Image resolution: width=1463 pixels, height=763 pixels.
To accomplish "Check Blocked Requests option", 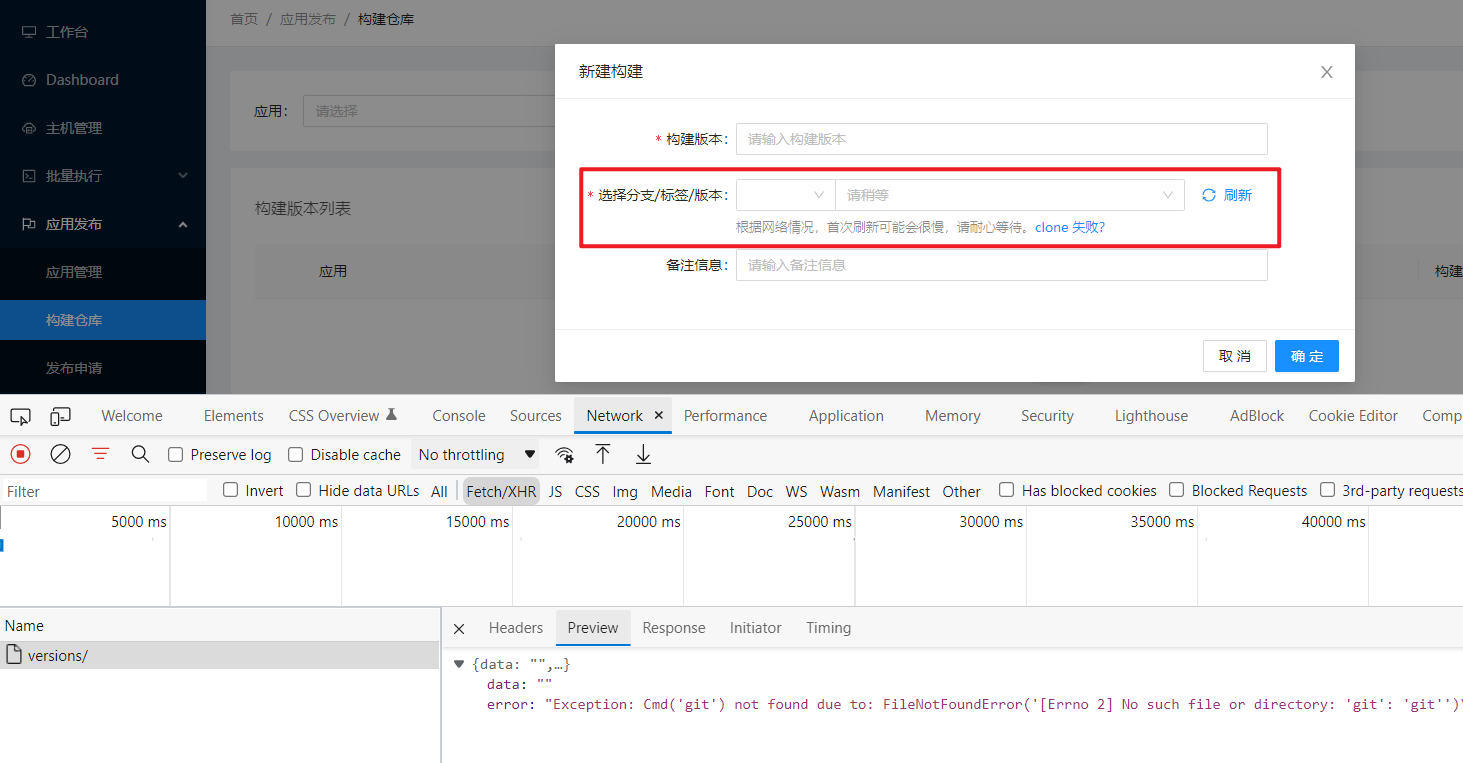I will [x=1177, y=490].
